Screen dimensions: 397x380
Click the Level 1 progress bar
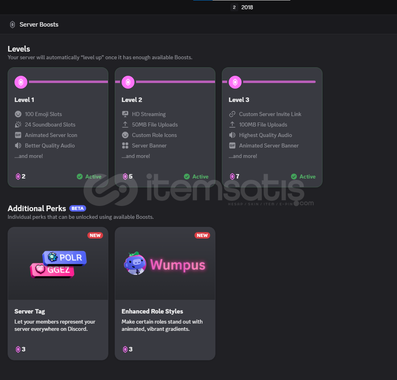(x=68, y=82)
